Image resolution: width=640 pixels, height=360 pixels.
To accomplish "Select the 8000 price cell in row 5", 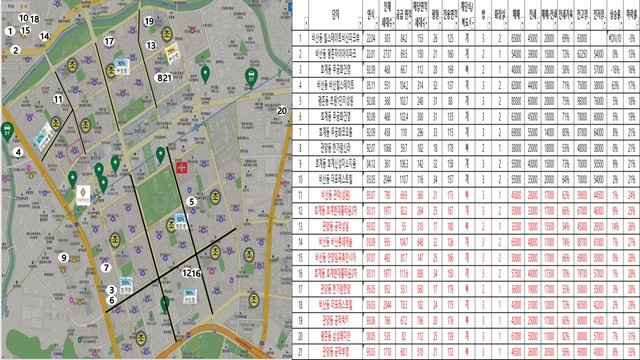I will tap(516, 101).
